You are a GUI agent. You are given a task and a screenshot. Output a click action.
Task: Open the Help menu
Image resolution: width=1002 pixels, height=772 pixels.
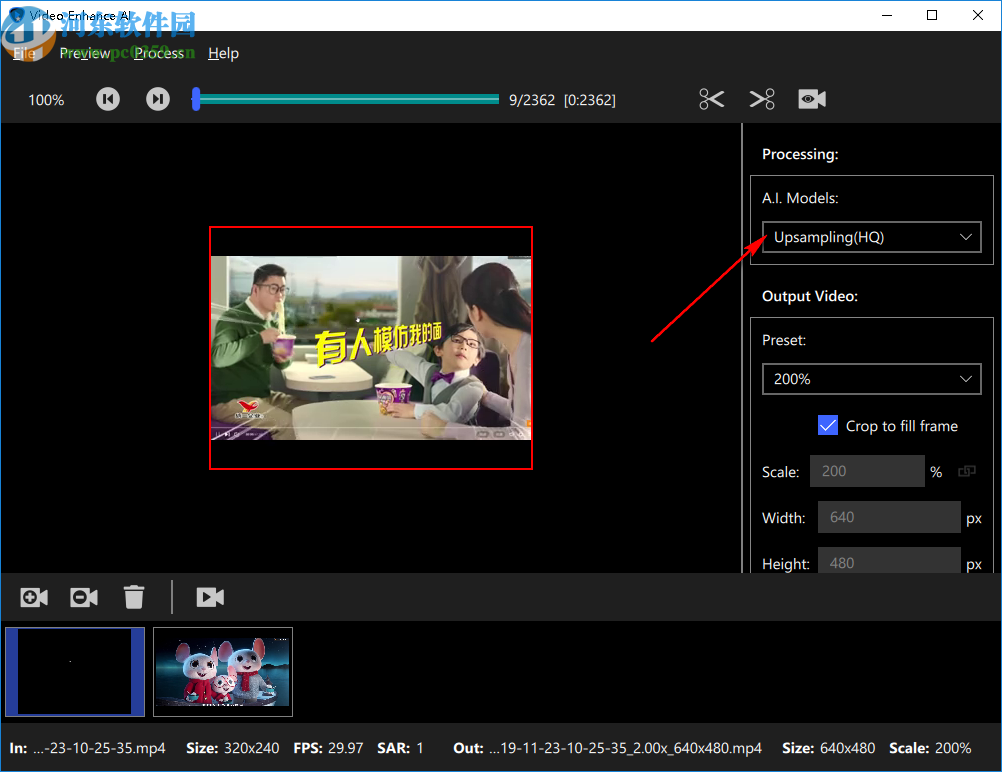pyautogui.click(x=223, y=53)
